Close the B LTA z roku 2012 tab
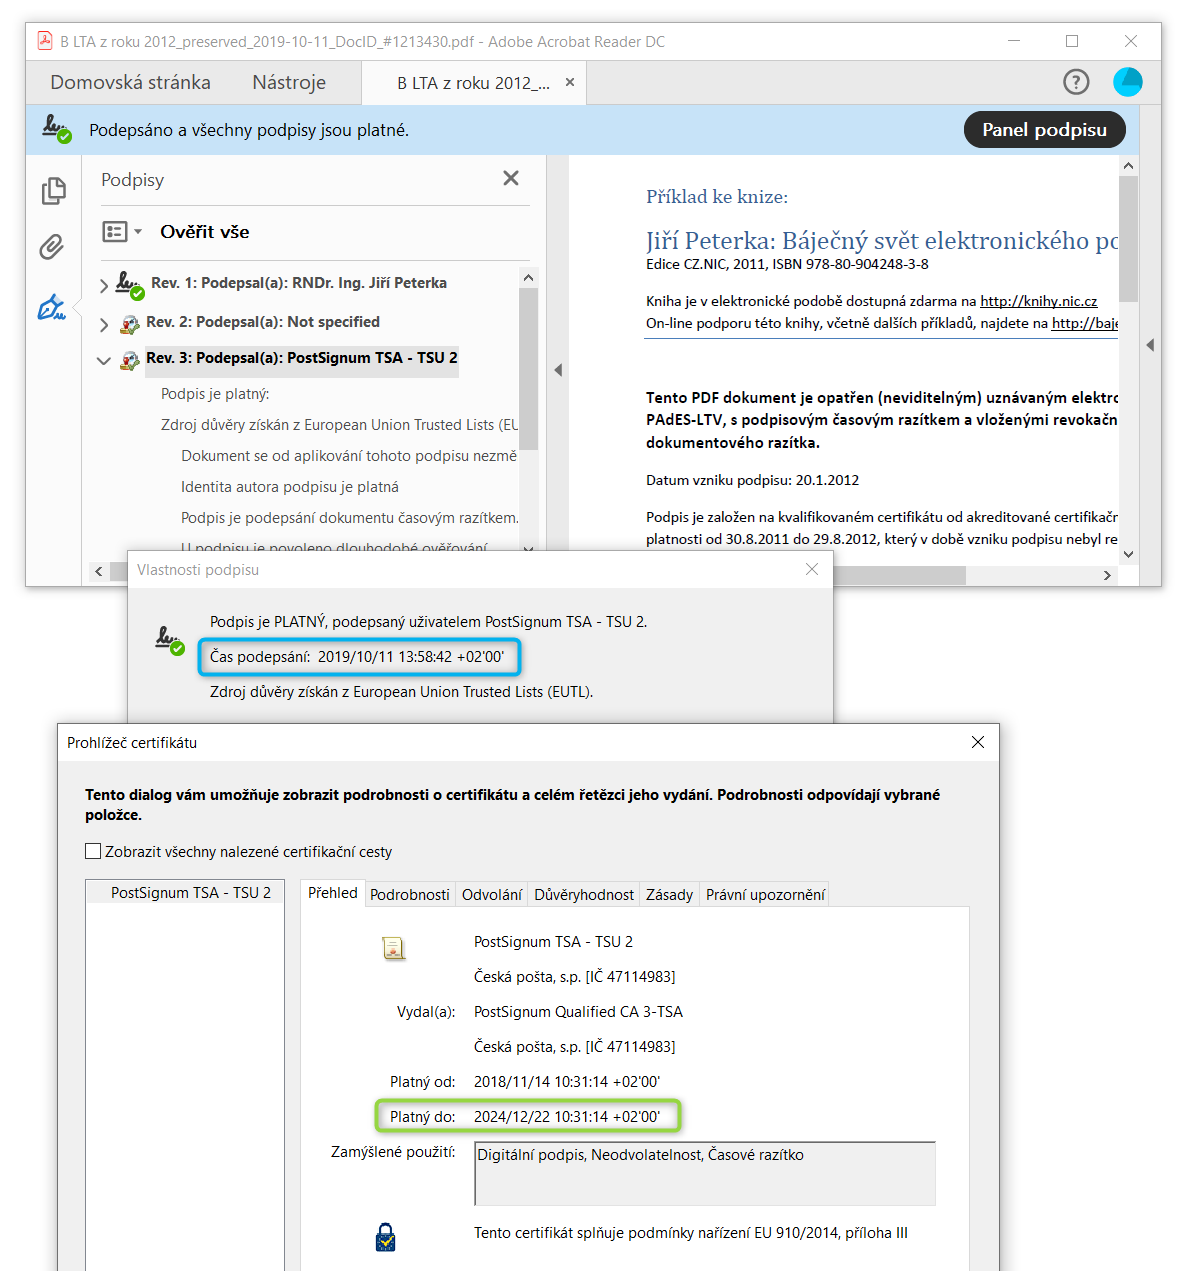Viewport: 1184px width, 1271px height. click(570, 82)
